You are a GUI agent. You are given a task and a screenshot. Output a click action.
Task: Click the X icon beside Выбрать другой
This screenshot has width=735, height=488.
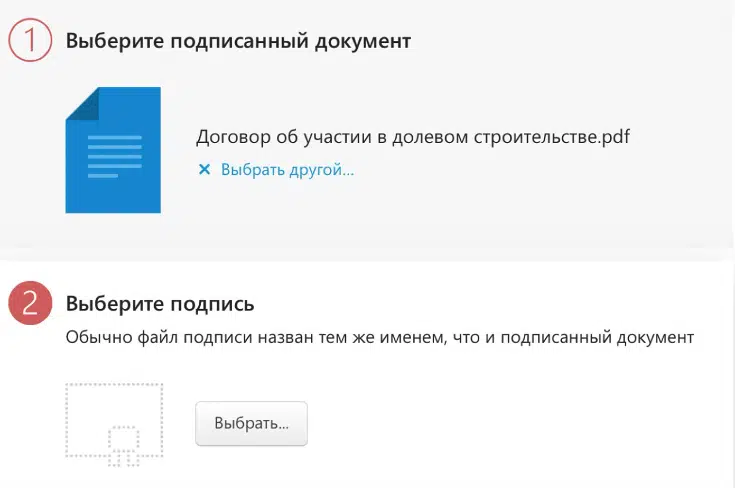point(204,169)
